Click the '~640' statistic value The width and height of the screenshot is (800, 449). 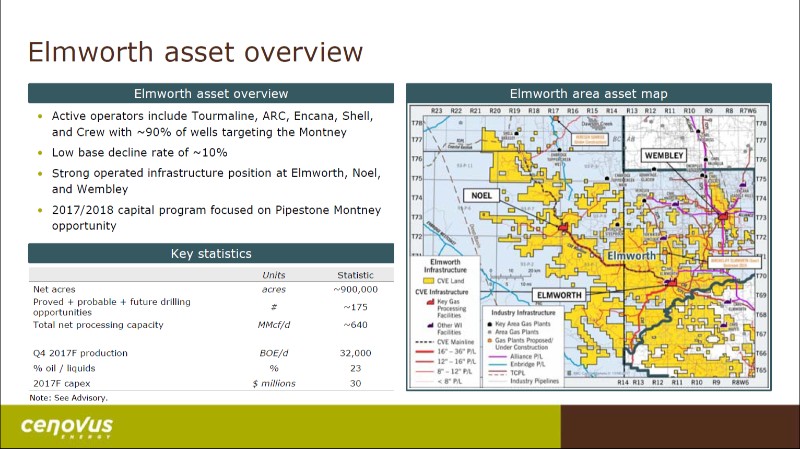point(355,325)
